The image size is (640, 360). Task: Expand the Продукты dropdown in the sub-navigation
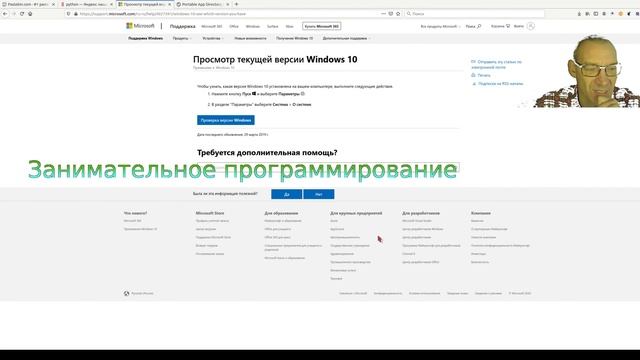(x=182, y=38)
